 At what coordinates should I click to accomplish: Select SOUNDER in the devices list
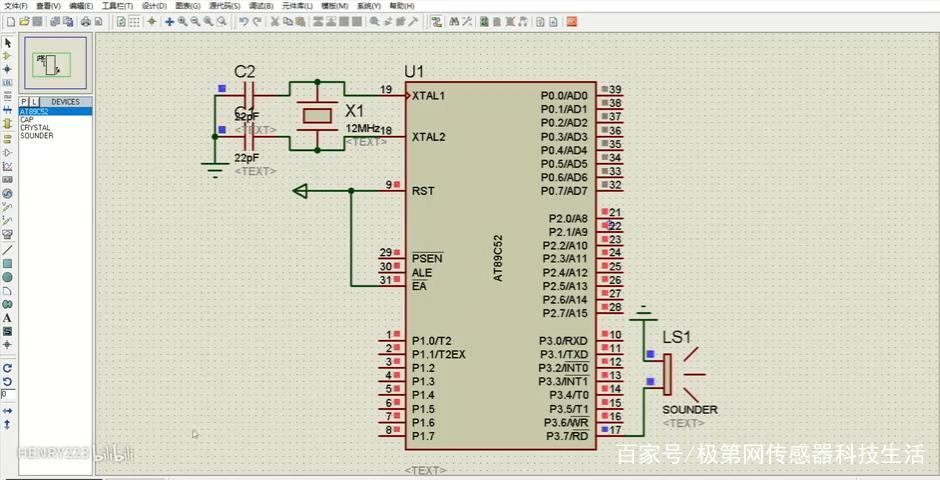click(x=56, y=135)
